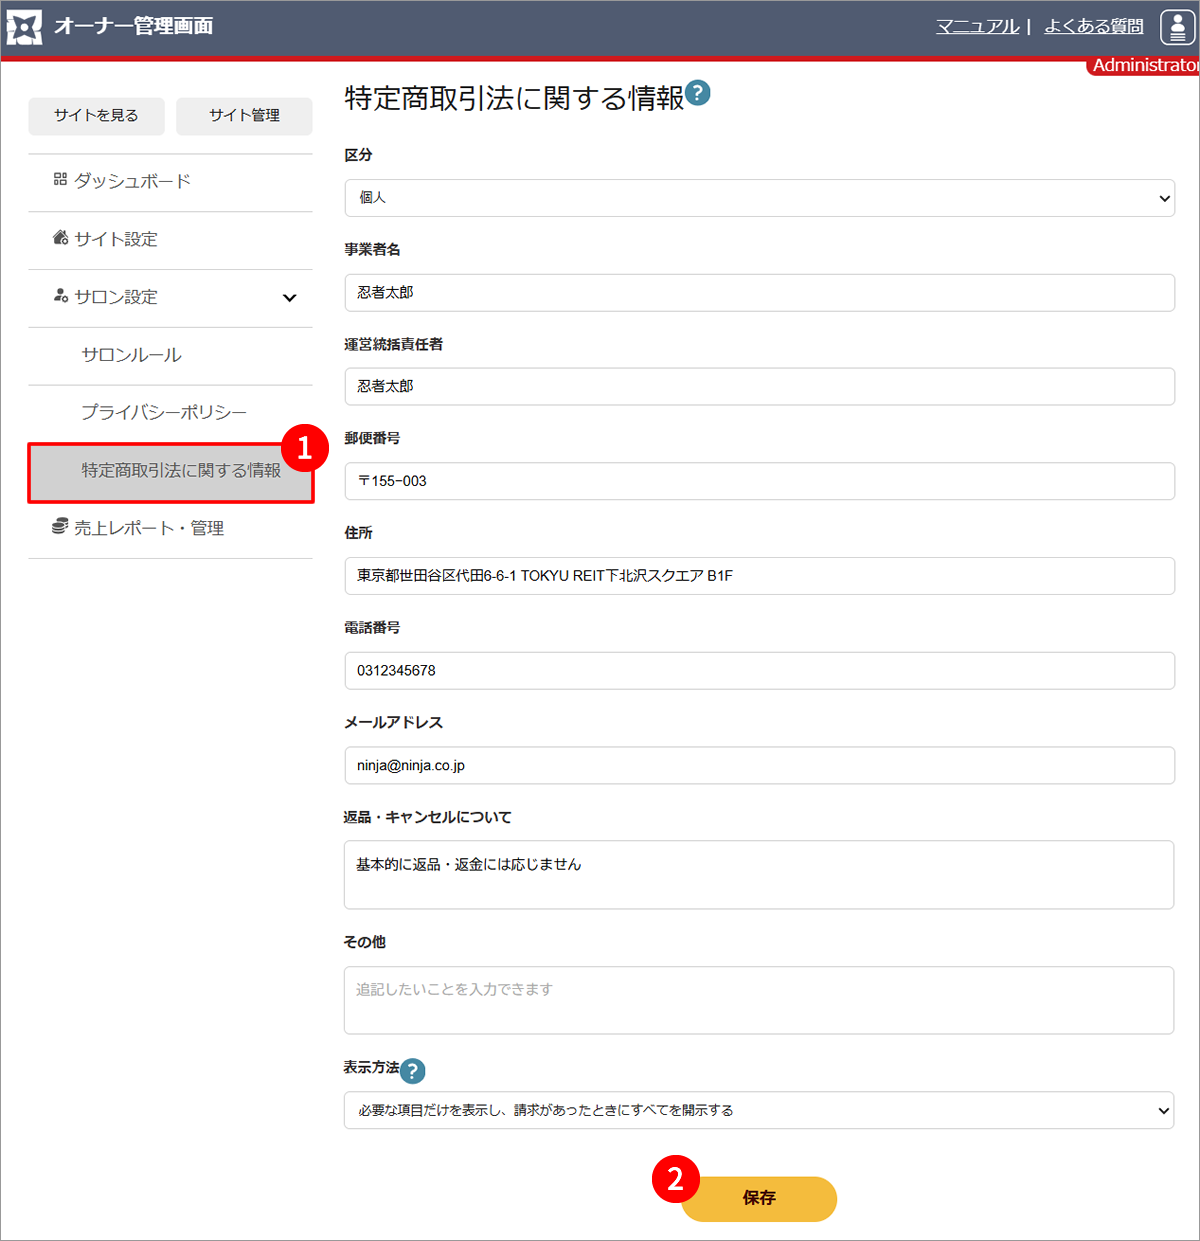Click the サイト管理 button

(x=244, y=116)
